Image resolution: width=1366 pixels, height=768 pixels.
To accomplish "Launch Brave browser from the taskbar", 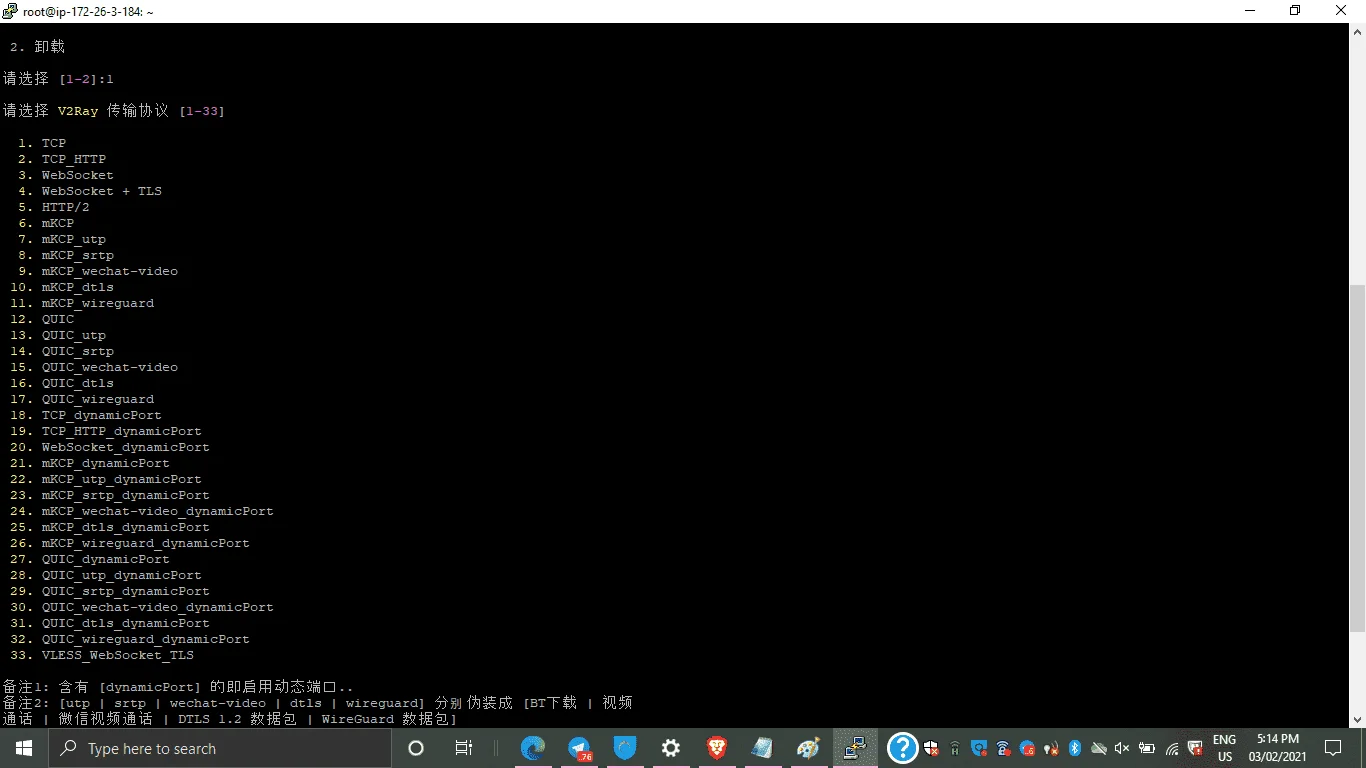I will click(717, 748).
